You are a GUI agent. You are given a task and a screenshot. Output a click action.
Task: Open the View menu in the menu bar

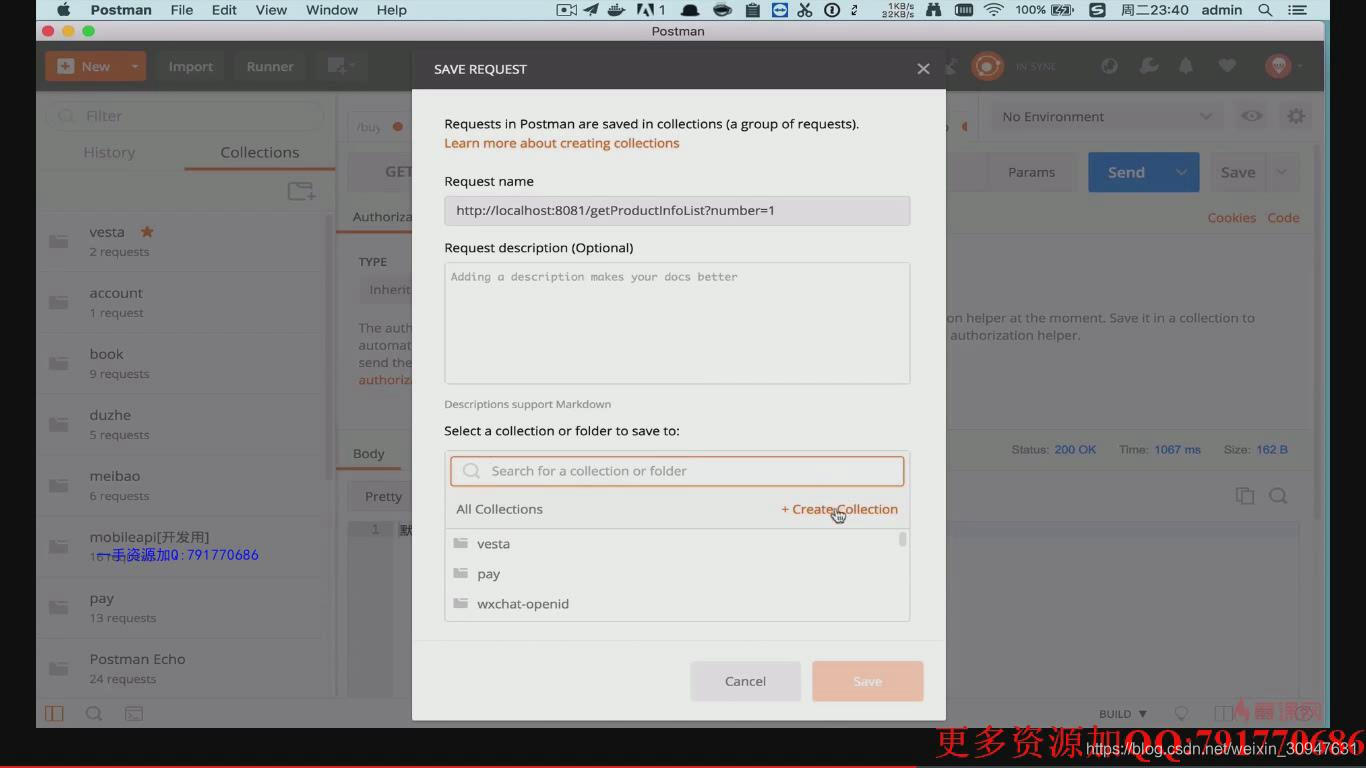[x=271, y=10]
